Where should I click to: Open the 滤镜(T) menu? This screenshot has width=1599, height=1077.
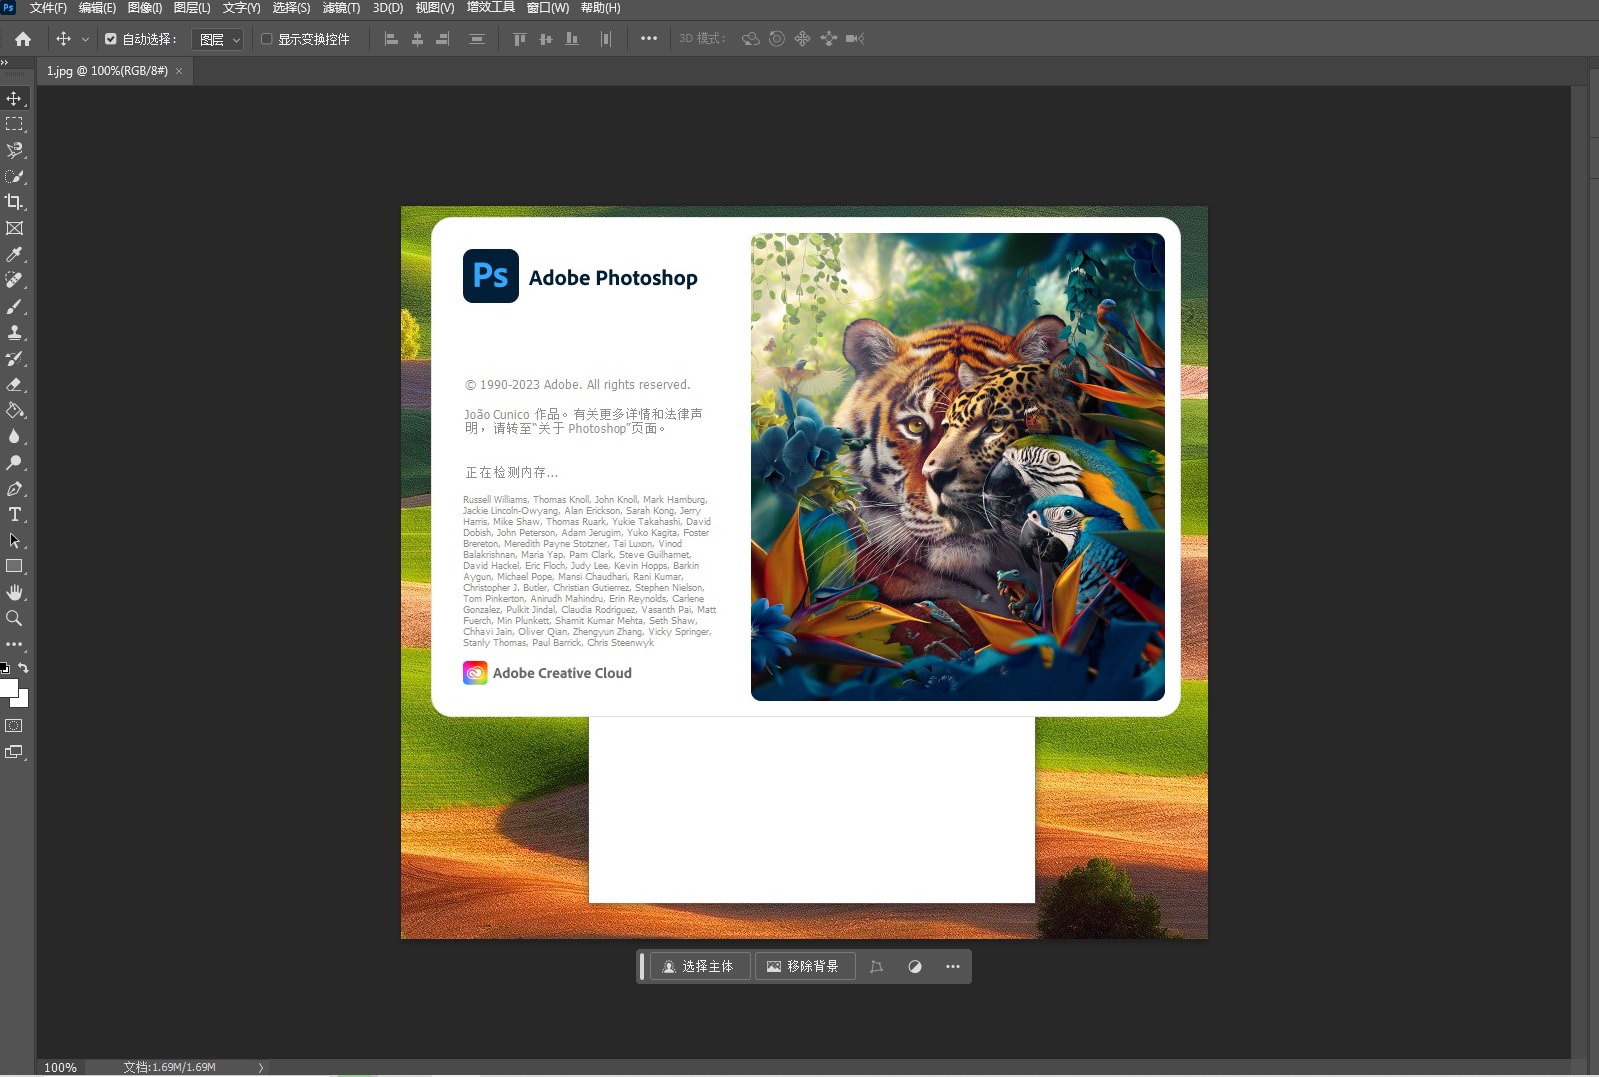click(341, 8)
